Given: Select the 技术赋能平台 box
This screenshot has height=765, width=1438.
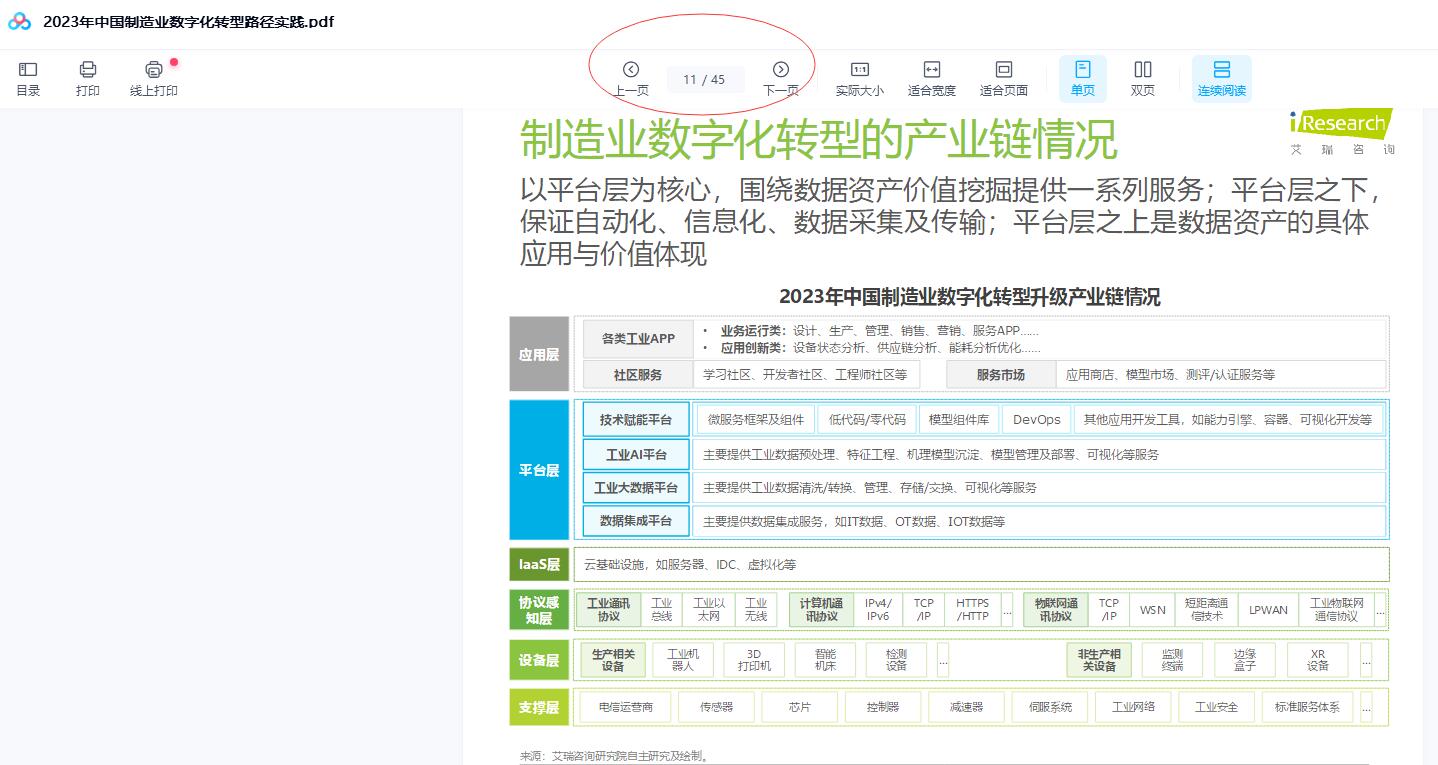Looking at the screenshot, I should coord(636,420).
